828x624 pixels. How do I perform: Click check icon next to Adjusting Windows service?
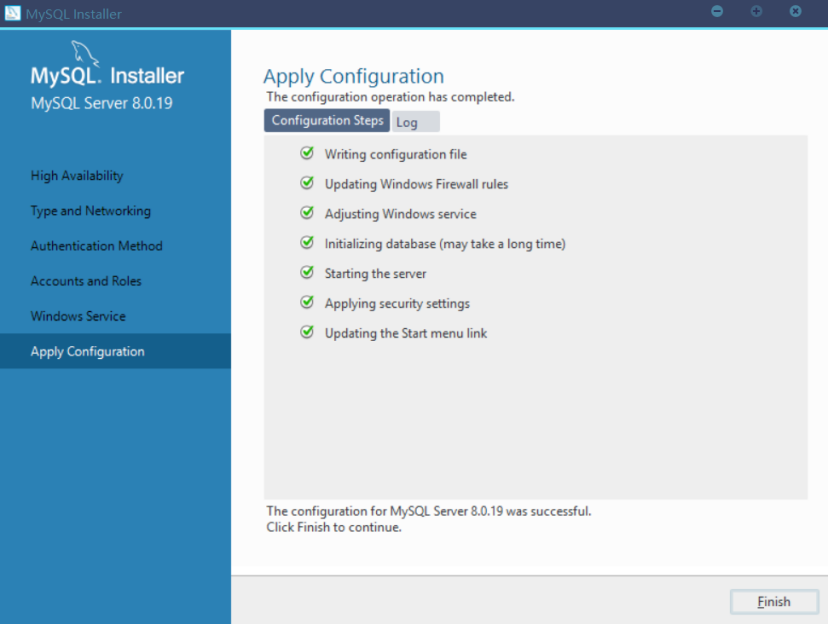(x=307, y=213)
